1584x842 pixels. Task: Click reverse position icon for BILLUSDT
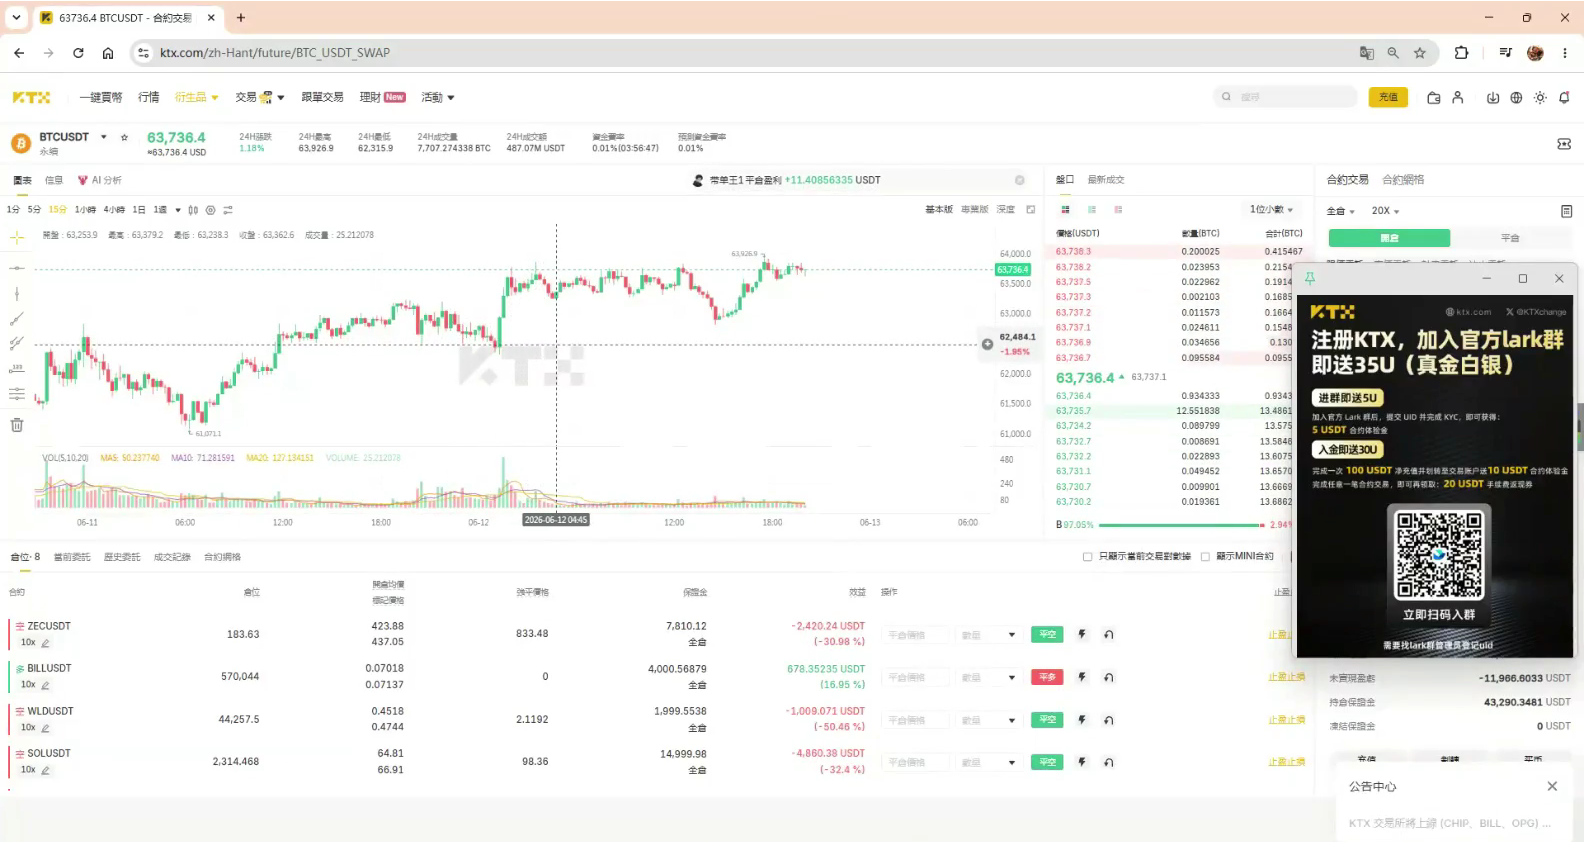[x=1109, y=677]
